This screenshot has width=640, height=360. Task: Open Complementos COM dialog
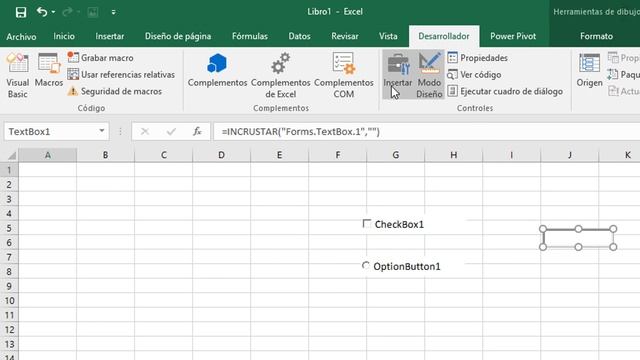344,75
